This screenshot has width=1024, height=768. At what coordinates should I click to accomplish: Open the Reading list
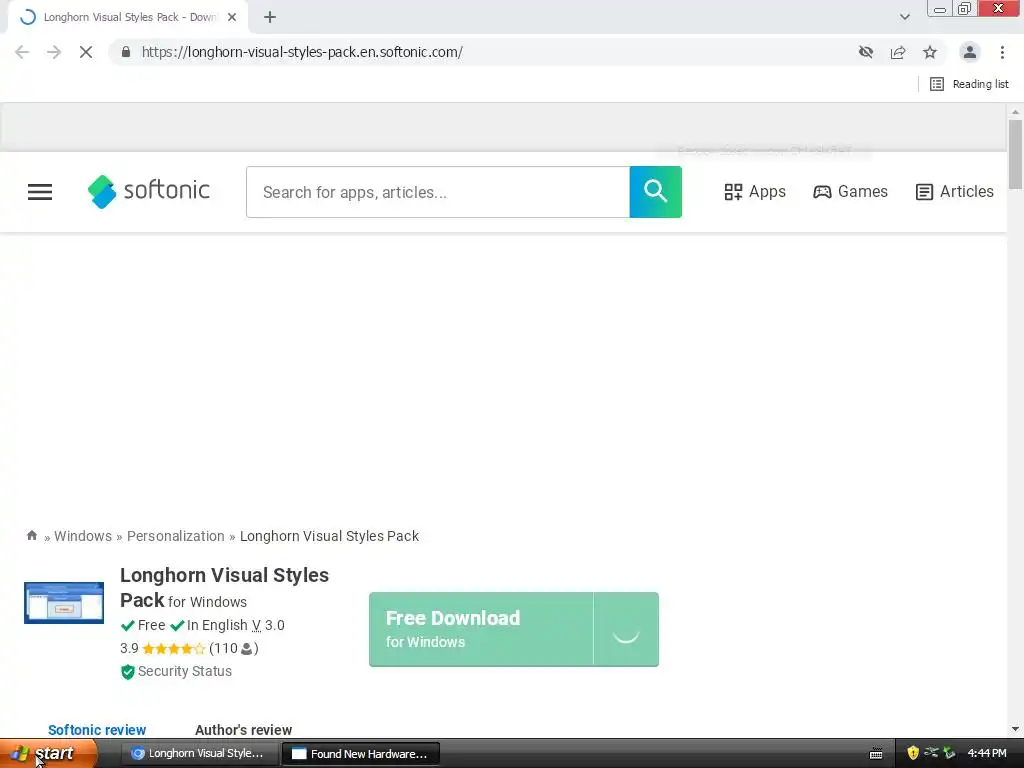tap(969, 84)
